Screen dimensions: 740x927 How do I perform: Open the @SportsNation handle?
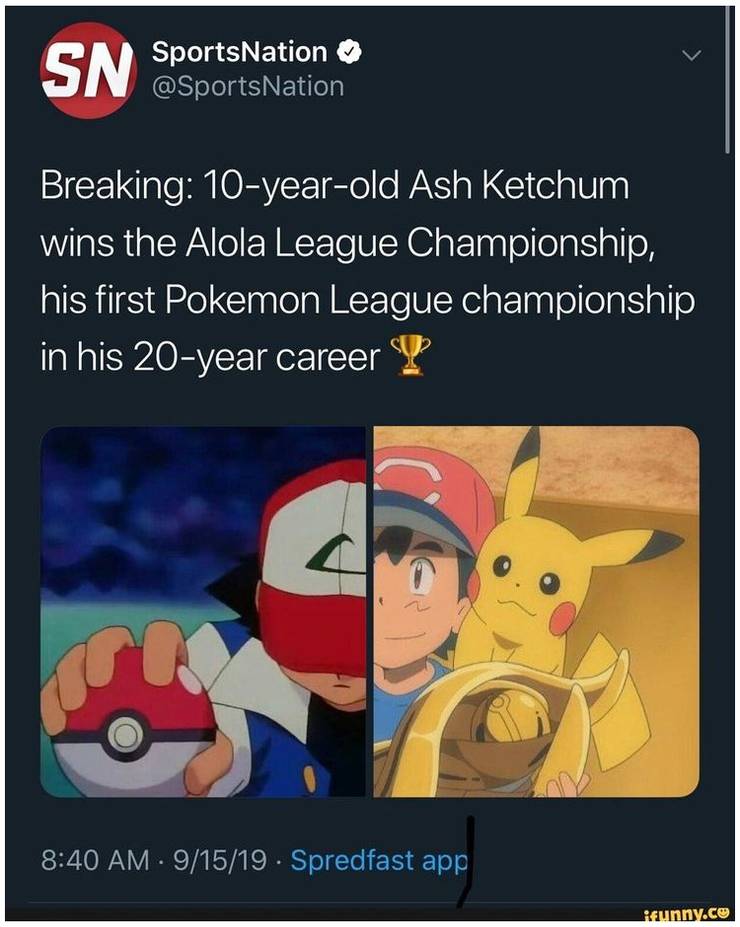(x=248, y=86)
